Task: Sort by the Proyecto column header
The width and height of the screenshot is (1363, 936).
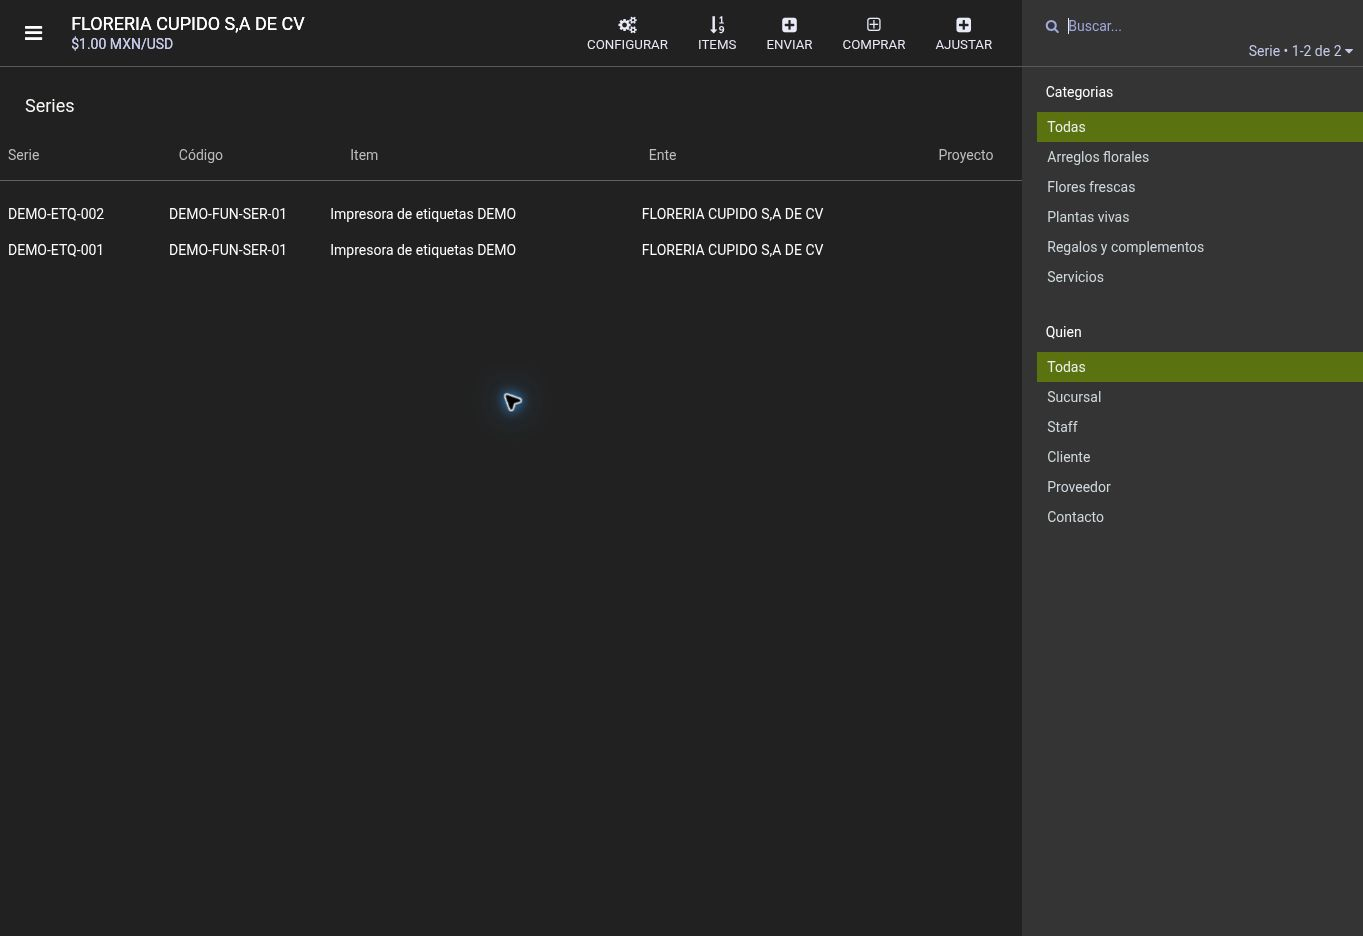Action: 966,155
